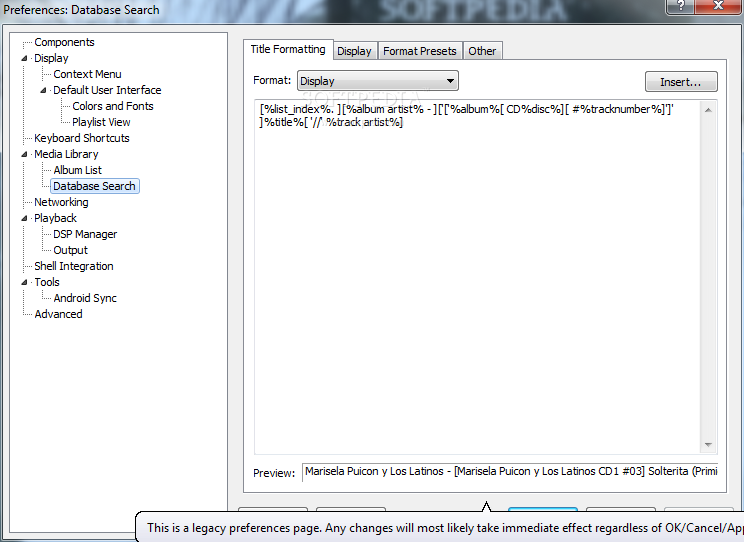This screenshot has height=542, width=744.
Task: Collapse the Media Library branch
Action: tap(24, 154)
